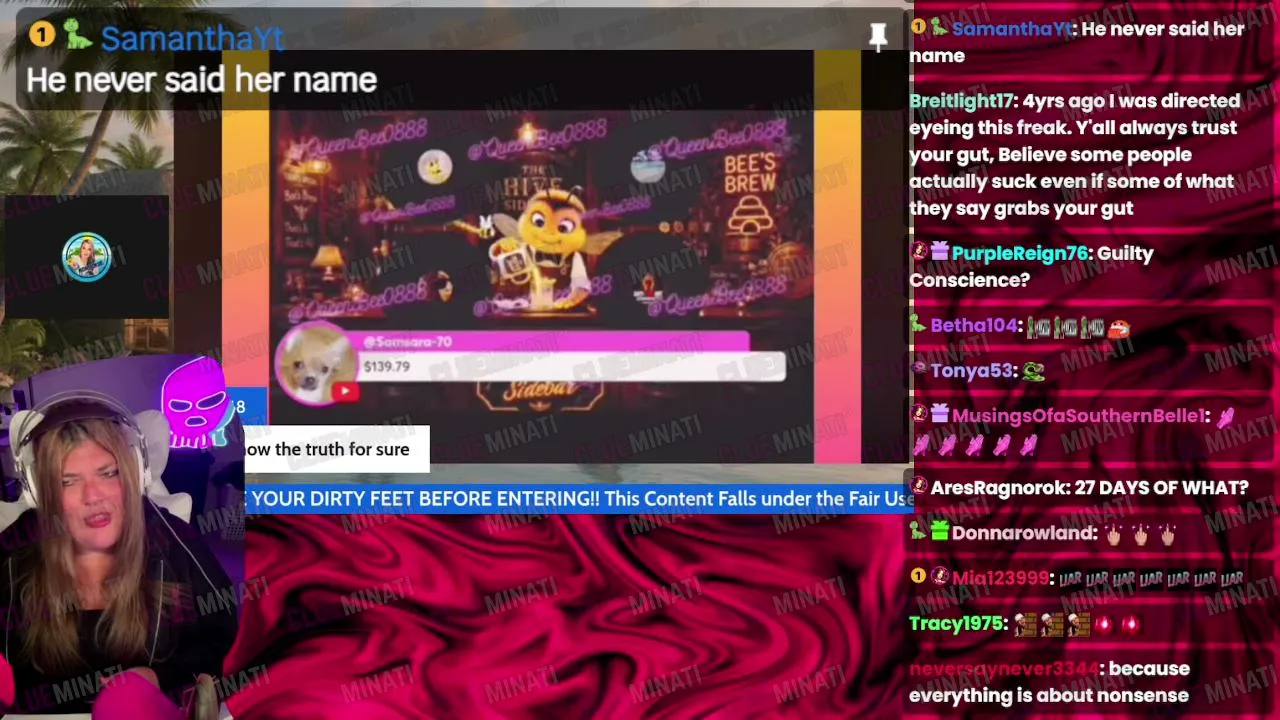1280x720 pixels.
Task: Select the Donnarowland username
Action: point(1024,532)
